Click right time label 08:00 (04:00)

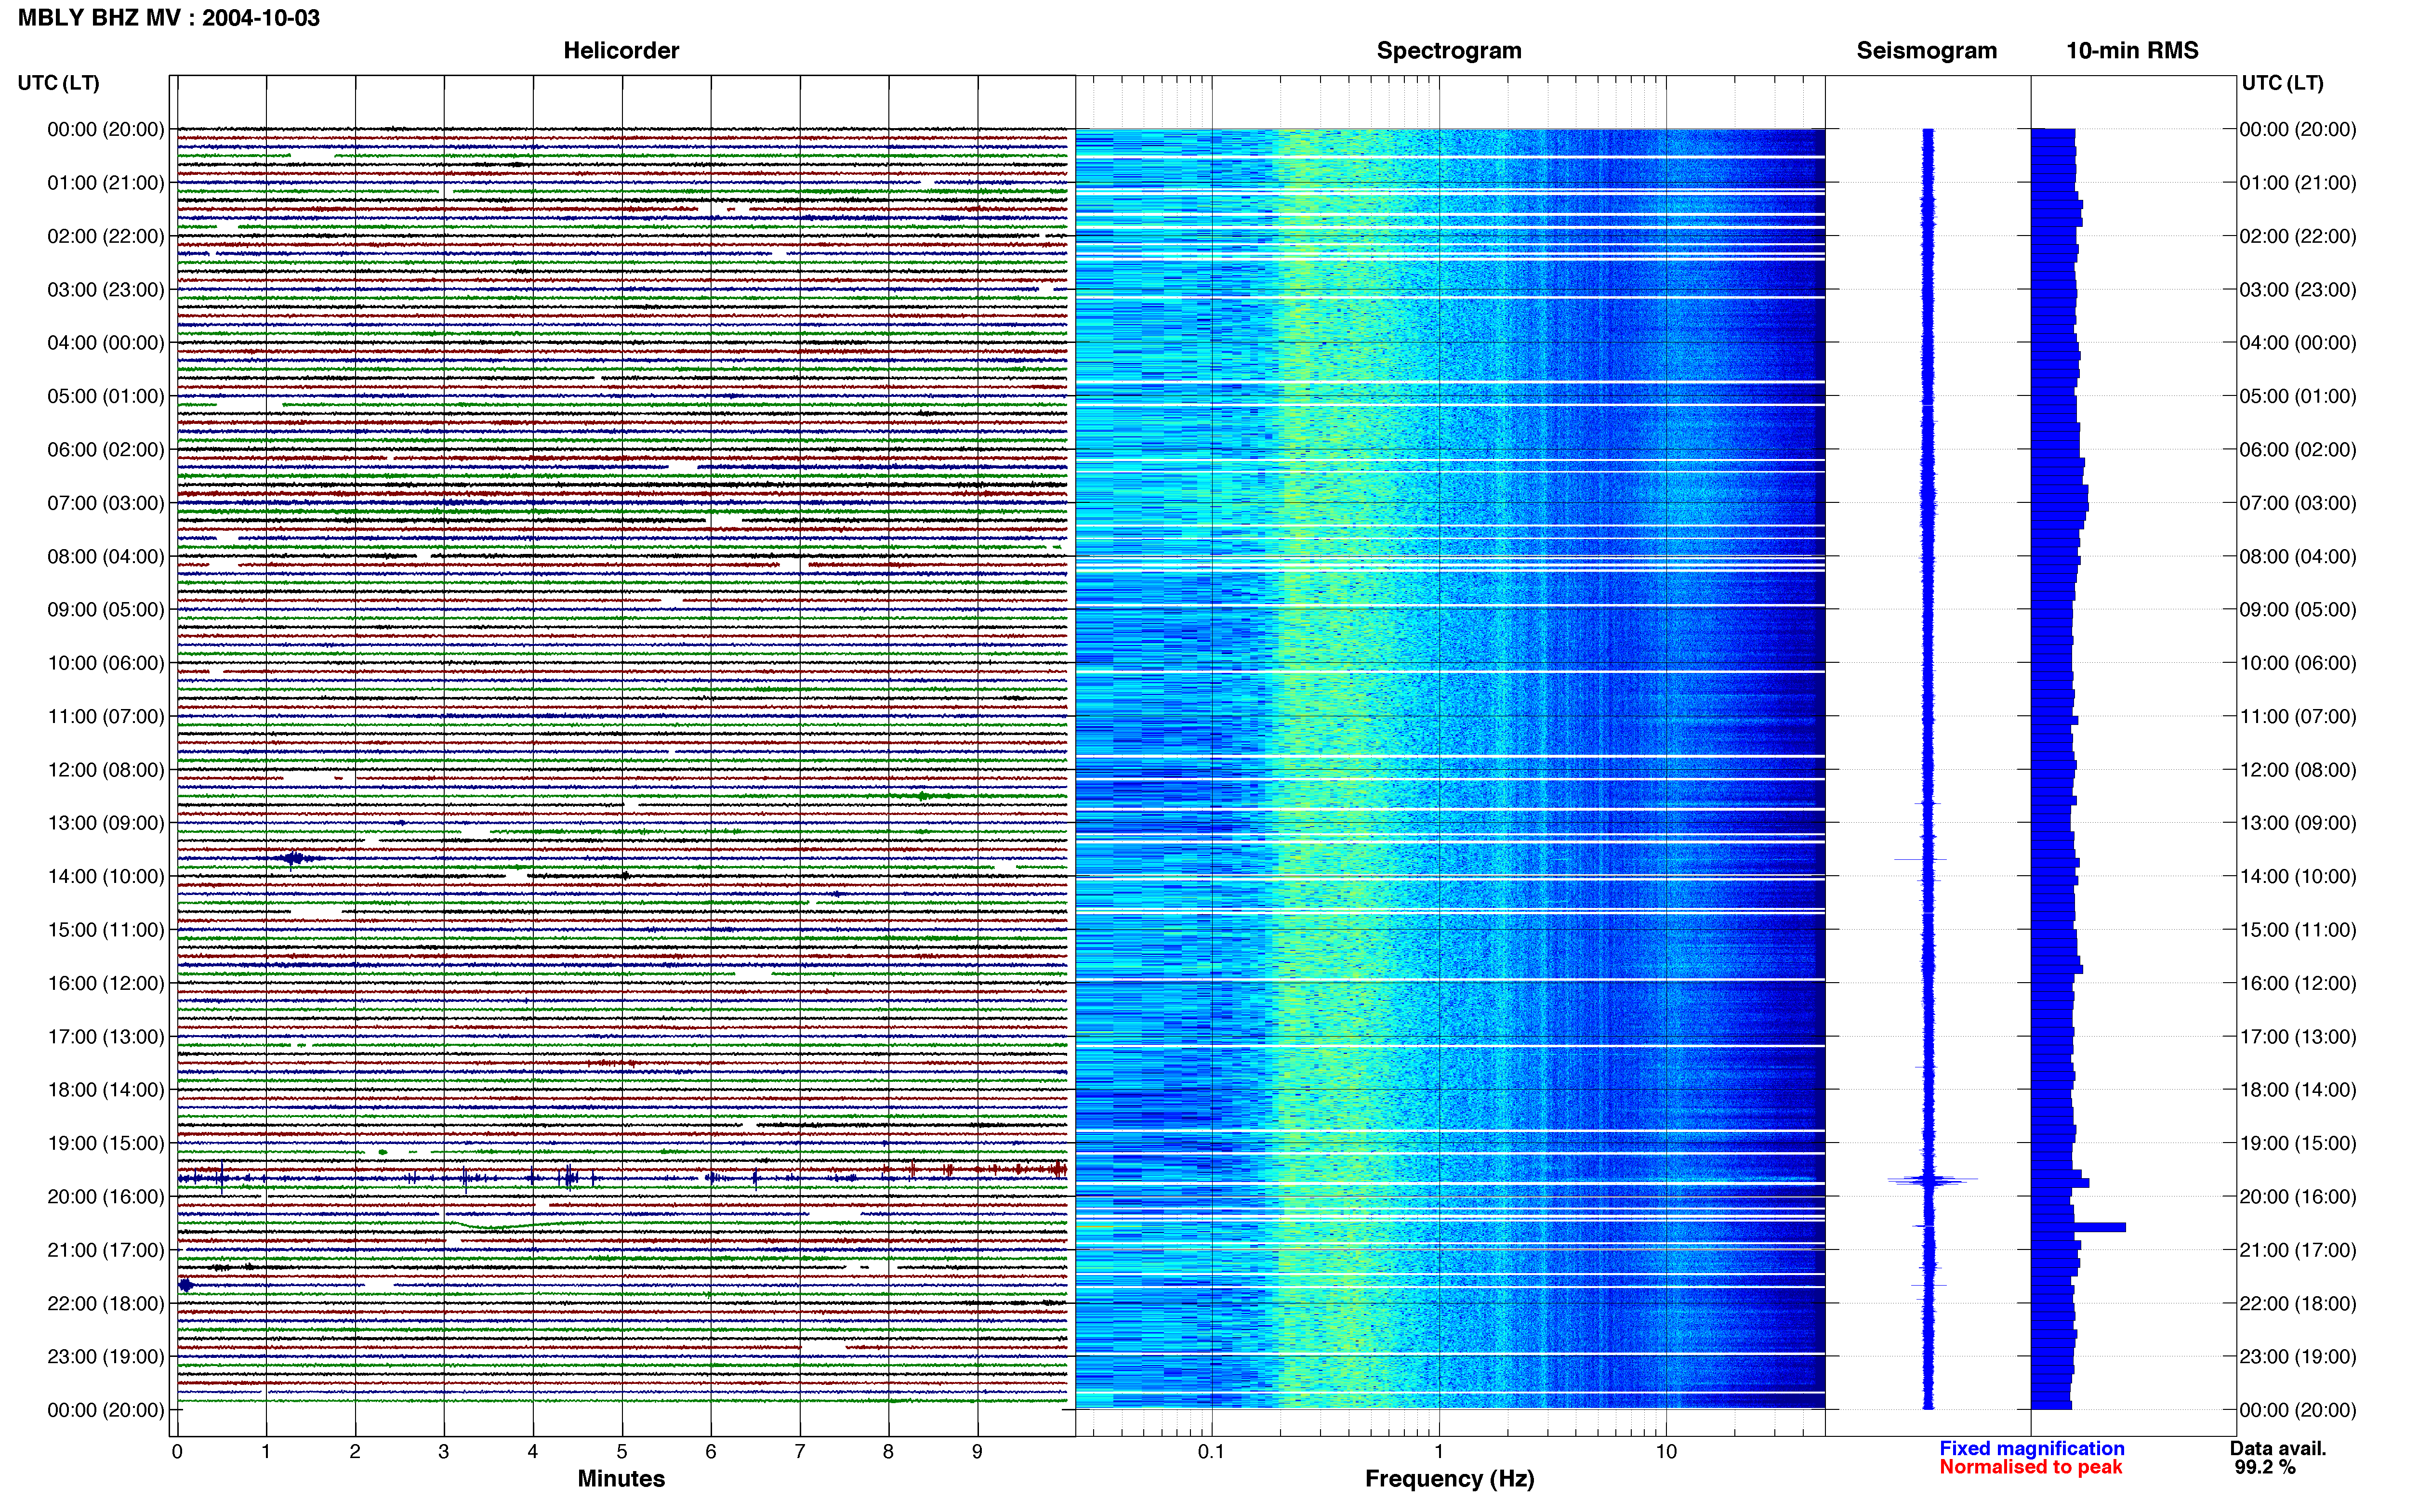click(x=2298, y=556)
